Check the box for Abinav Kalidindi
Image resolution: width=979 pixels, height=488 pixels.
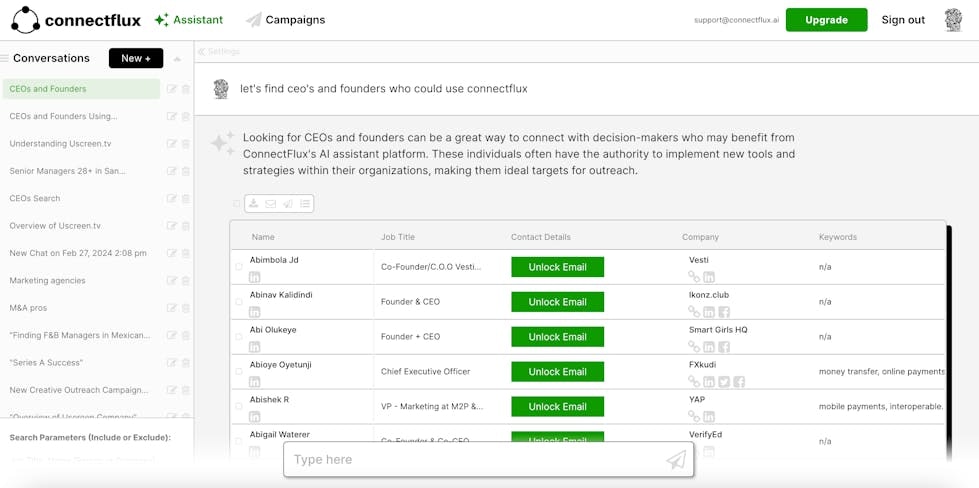click(239, 302)
